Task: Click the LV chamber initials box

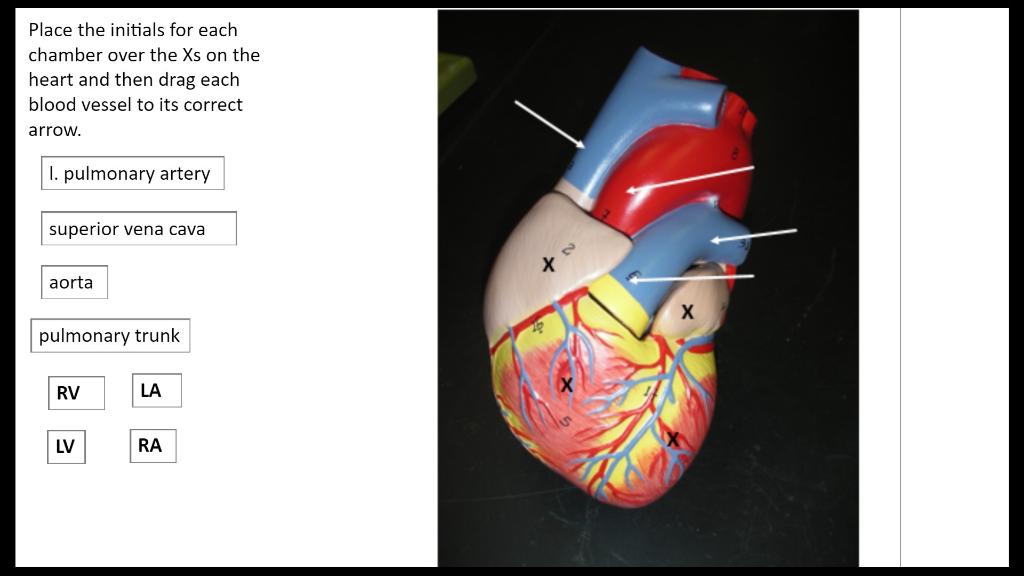Action: tap(66, 447)
